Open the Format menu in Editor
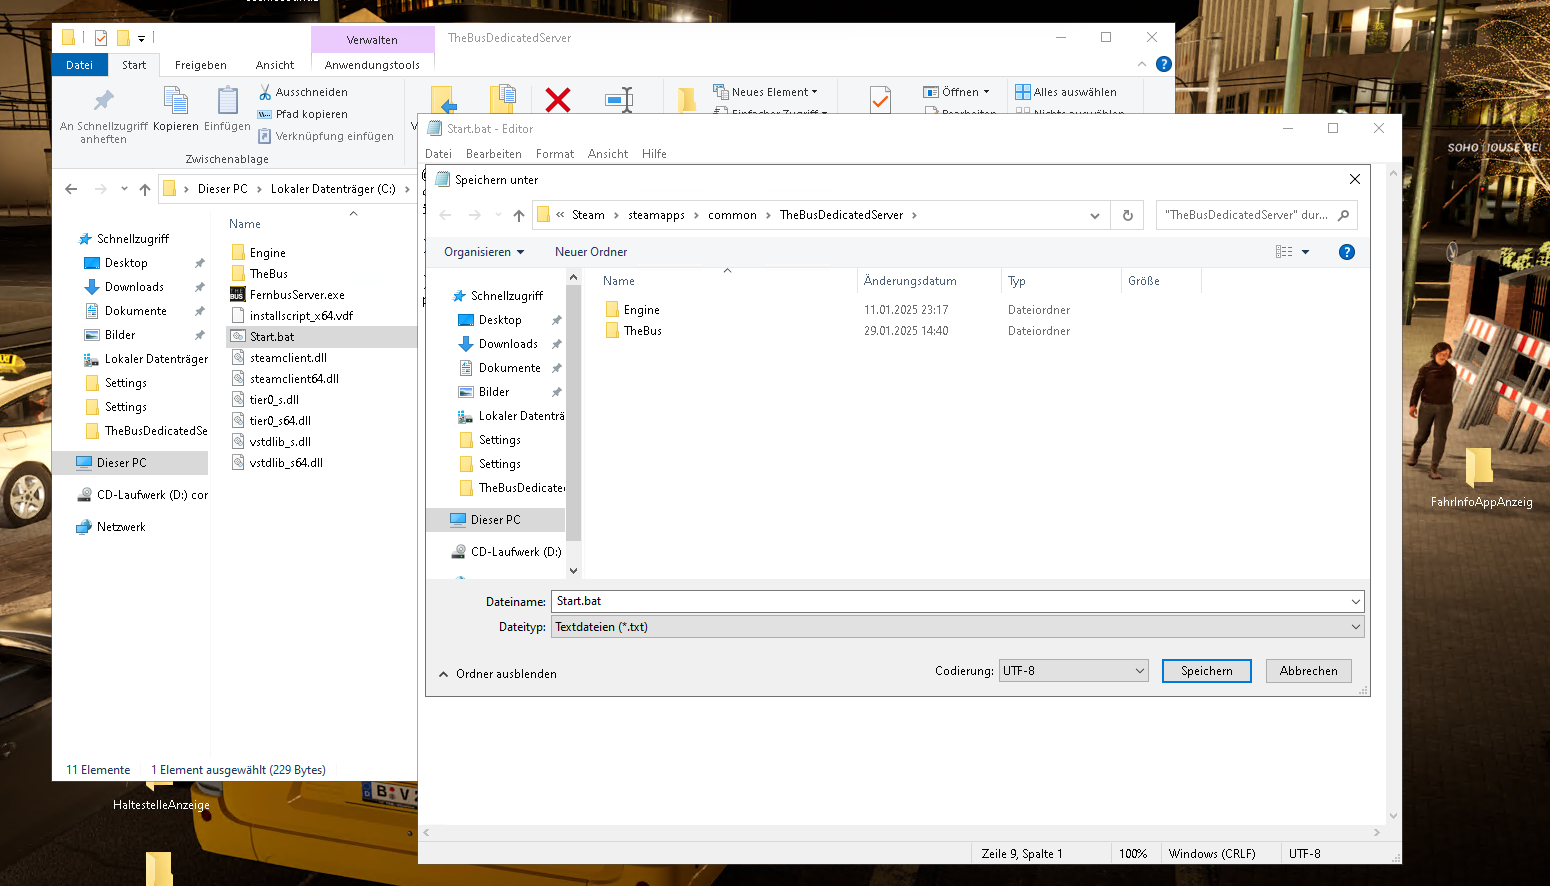 pyautogui.click(x=554, y=154)
